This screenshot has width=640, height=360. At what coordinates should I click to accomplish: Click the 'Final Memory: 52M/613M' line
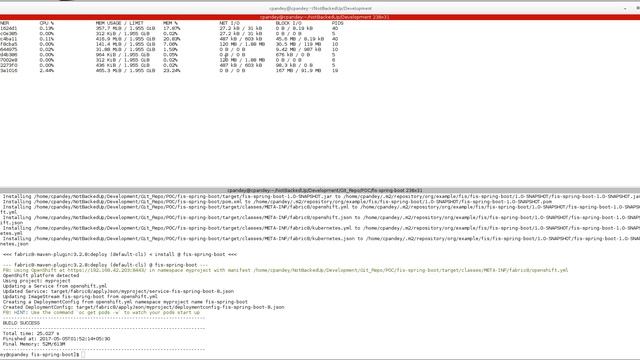pos(34,344)
